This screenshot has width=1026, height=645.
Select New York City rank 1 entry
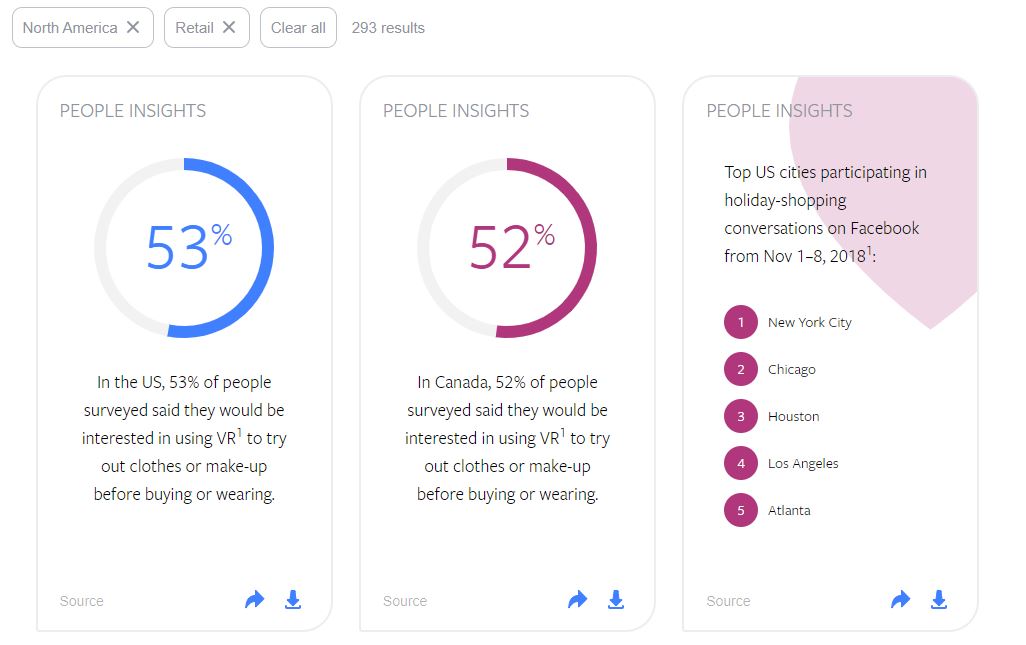[x=788, y=322]
